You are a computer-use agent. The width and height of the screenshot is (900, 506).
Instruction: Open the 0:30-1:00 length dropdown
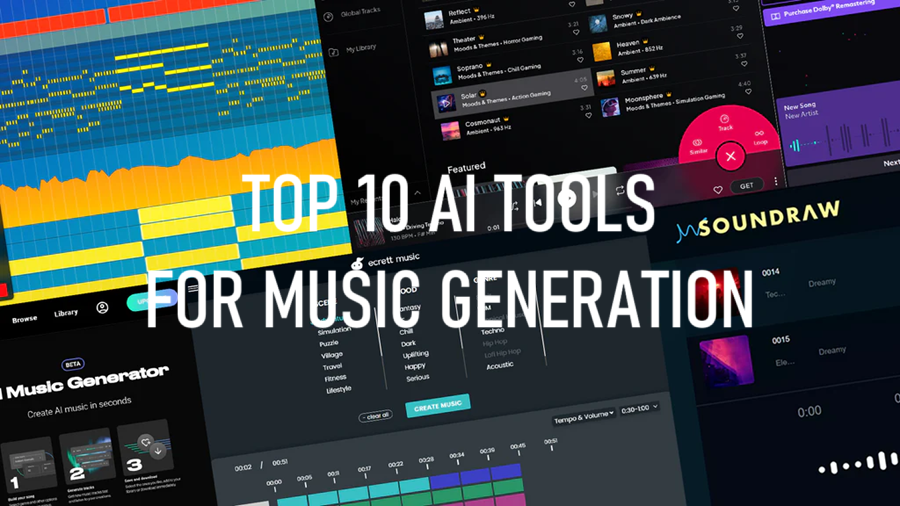tap(639, 410)
